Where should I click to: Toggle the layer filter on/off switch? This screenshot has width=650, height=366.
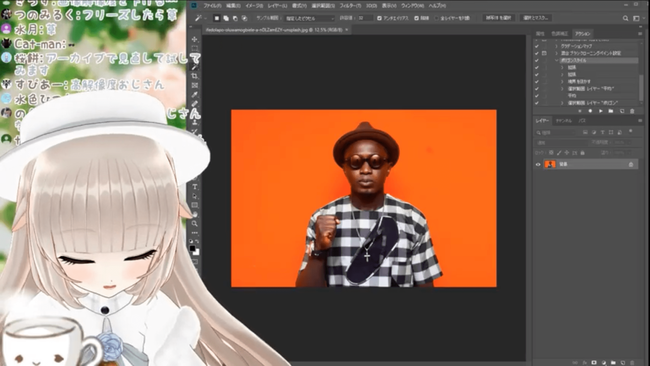[x=631, y=131]
